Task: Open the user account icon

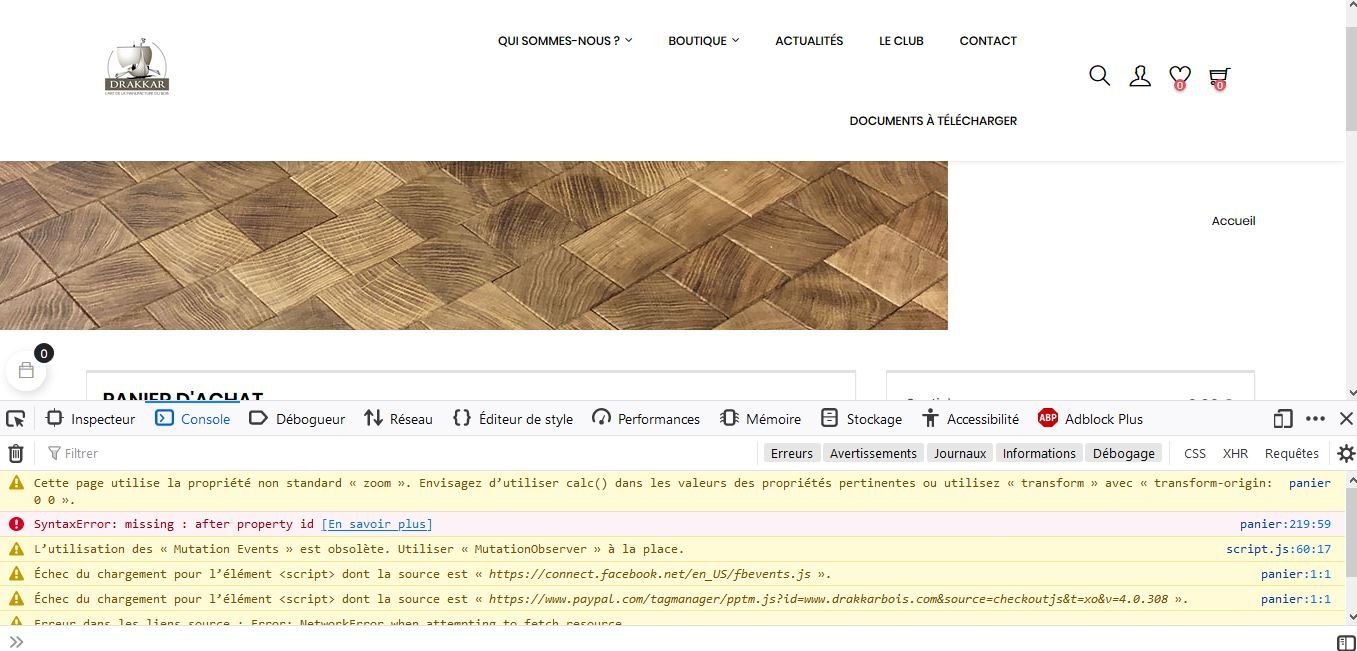Action: coord(1140,76)
